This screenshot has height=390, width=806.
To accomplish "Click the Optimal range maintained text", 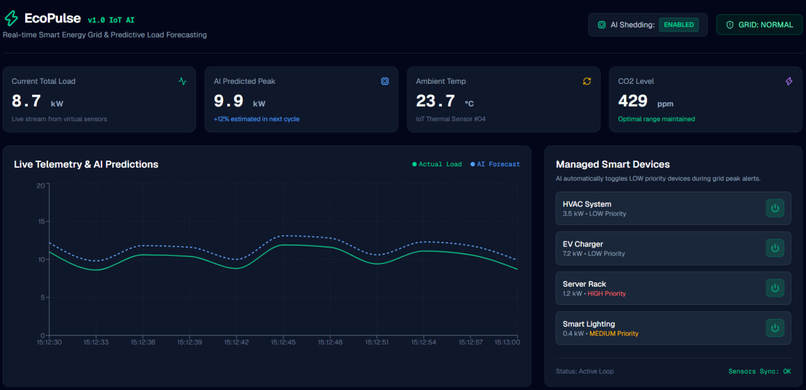I will coord(656,119).
